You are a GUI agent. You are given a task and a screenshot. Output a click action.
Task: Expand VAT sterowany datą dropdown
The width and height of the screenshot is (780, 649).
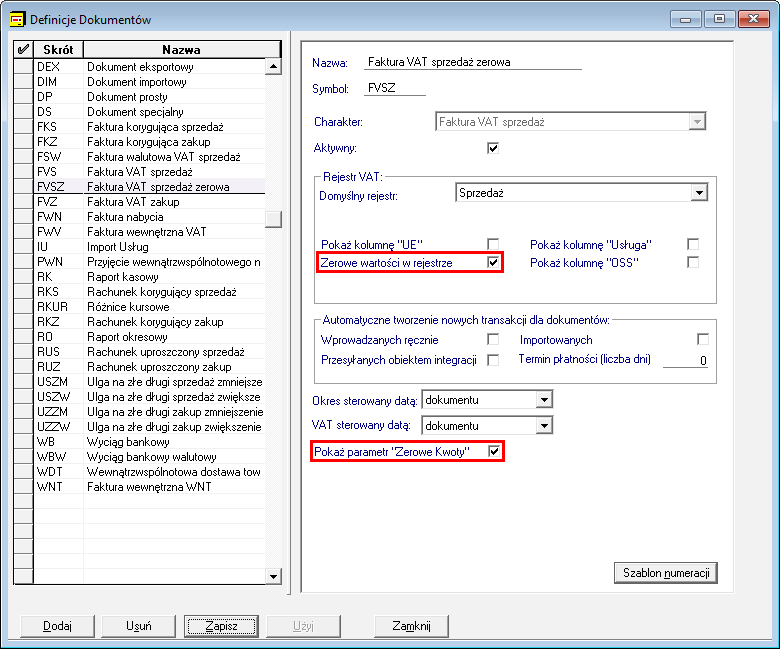pos(544,426)
